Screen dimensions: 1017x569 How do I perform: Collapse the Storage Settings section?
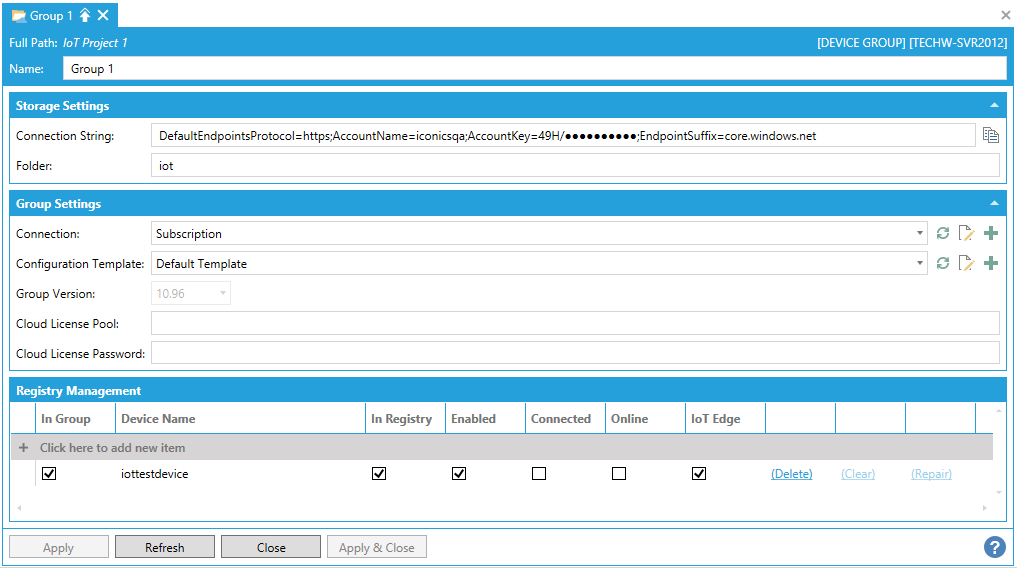point(994,105)
